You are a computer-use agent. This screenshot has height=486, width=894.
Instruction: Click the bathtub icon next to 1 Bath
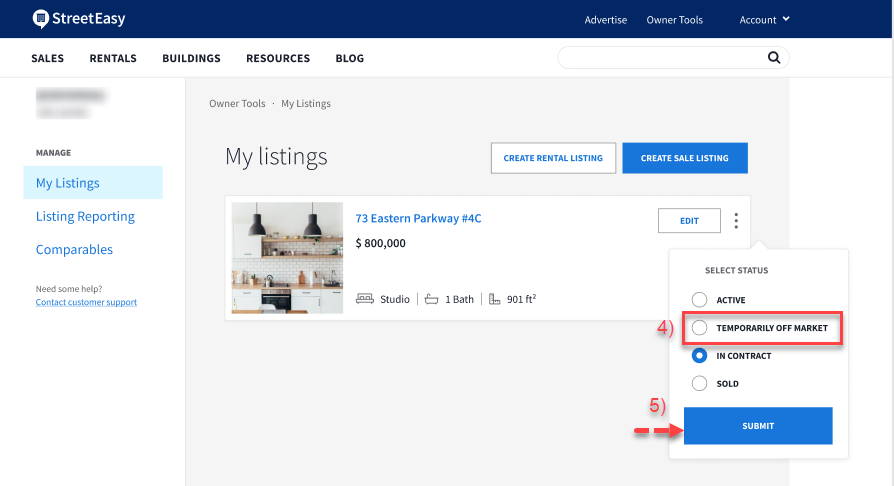[432, 299]
